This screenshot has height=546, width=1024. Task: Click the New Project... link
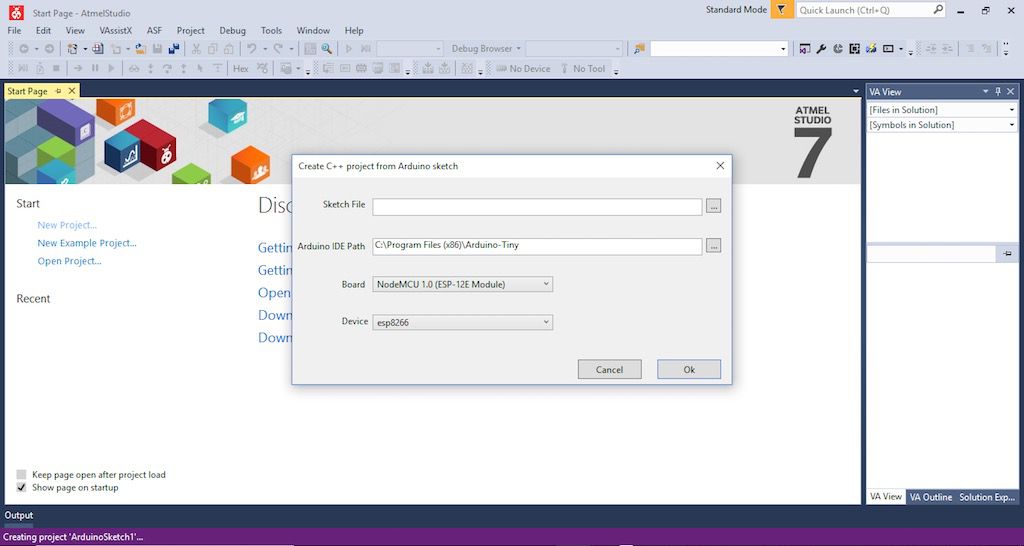point(67,225)
